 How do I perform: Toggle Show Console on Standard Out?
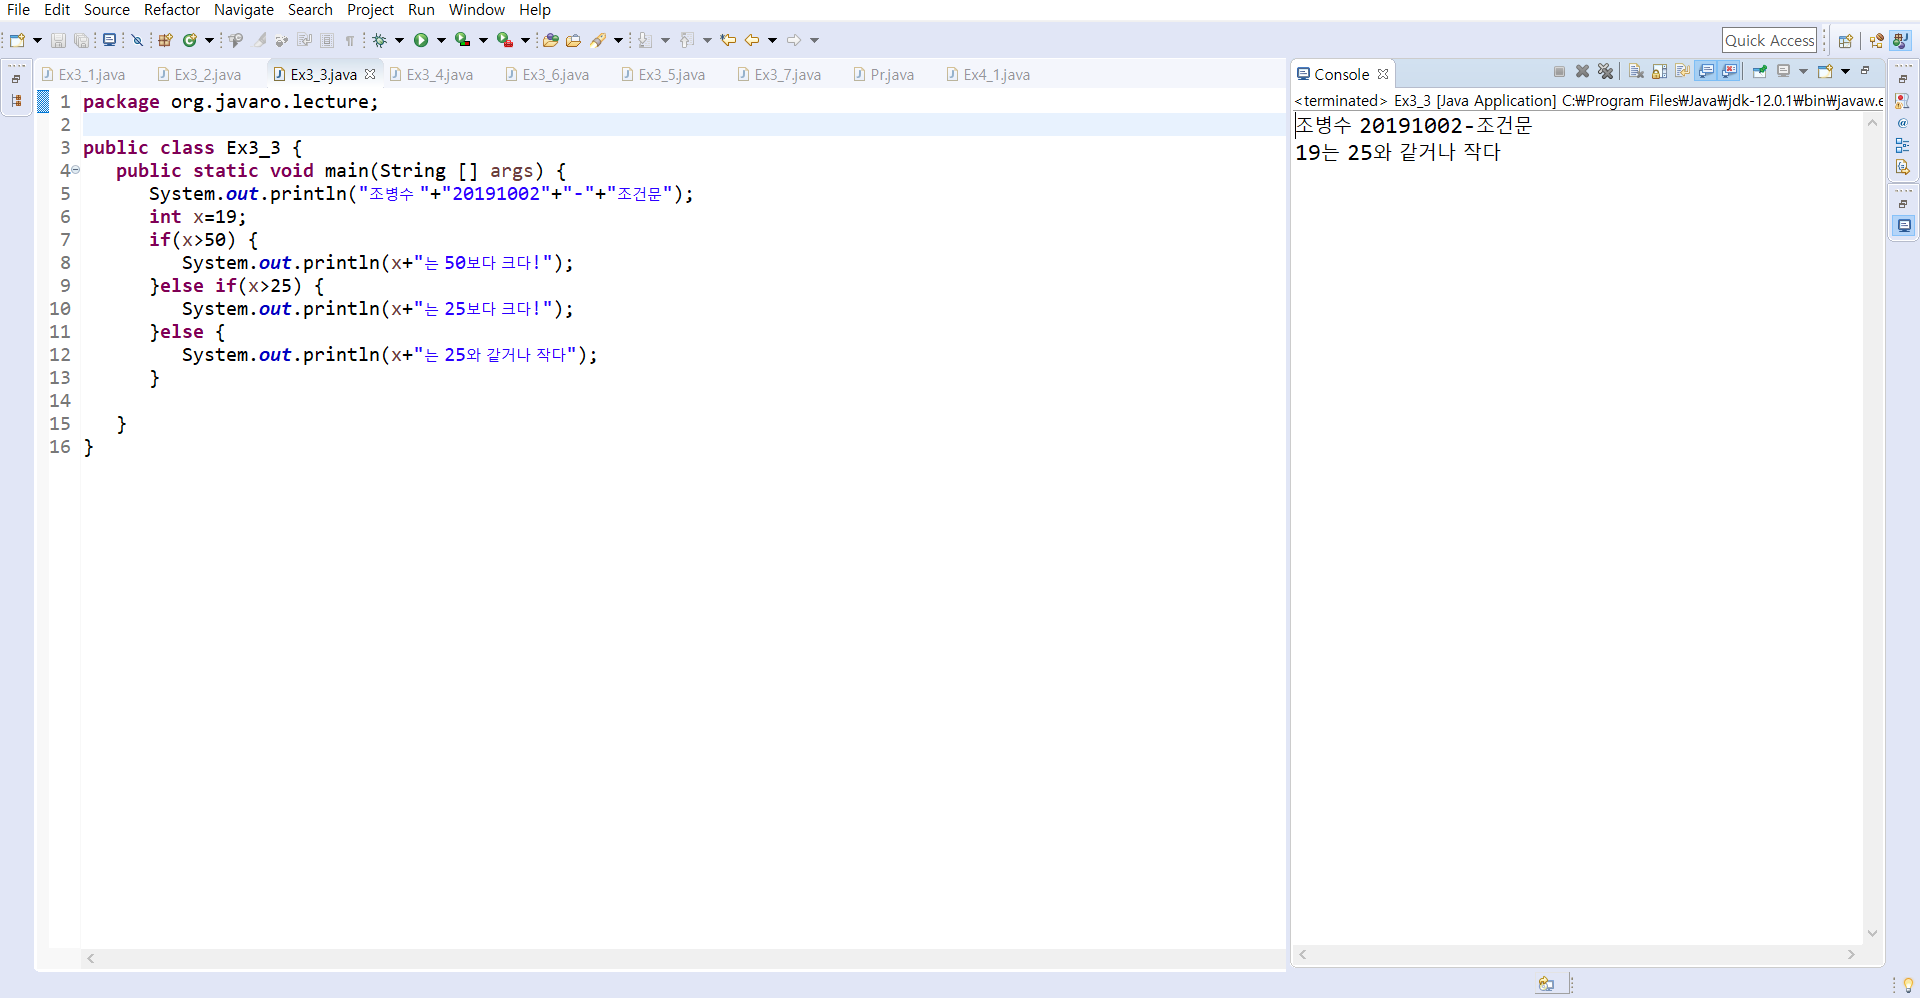(x=1706, y=71)
